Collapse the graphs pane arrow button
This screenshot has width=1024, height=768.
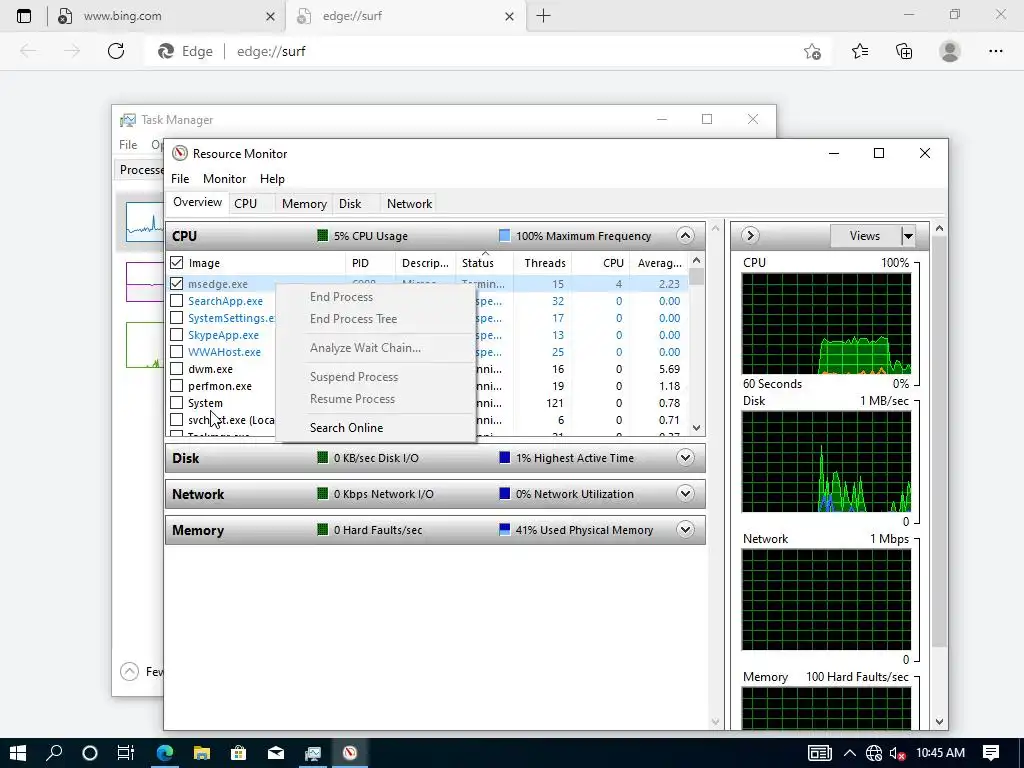pos(750,236)
